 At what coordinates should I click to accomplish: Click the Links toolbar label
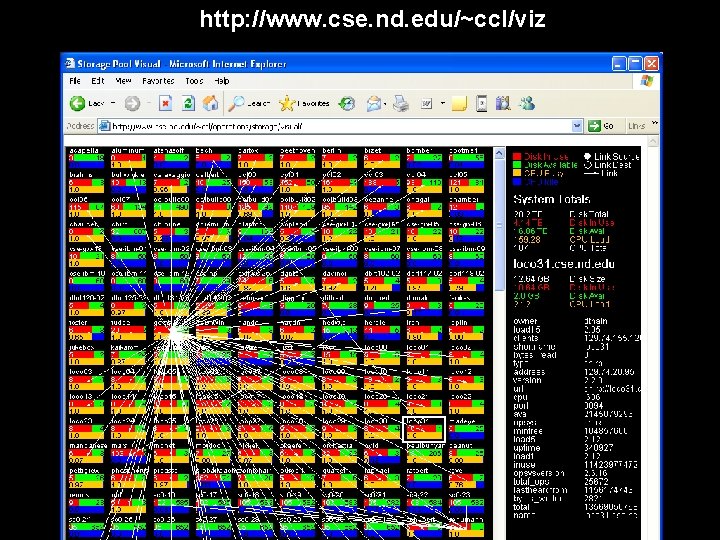(636, 126)
